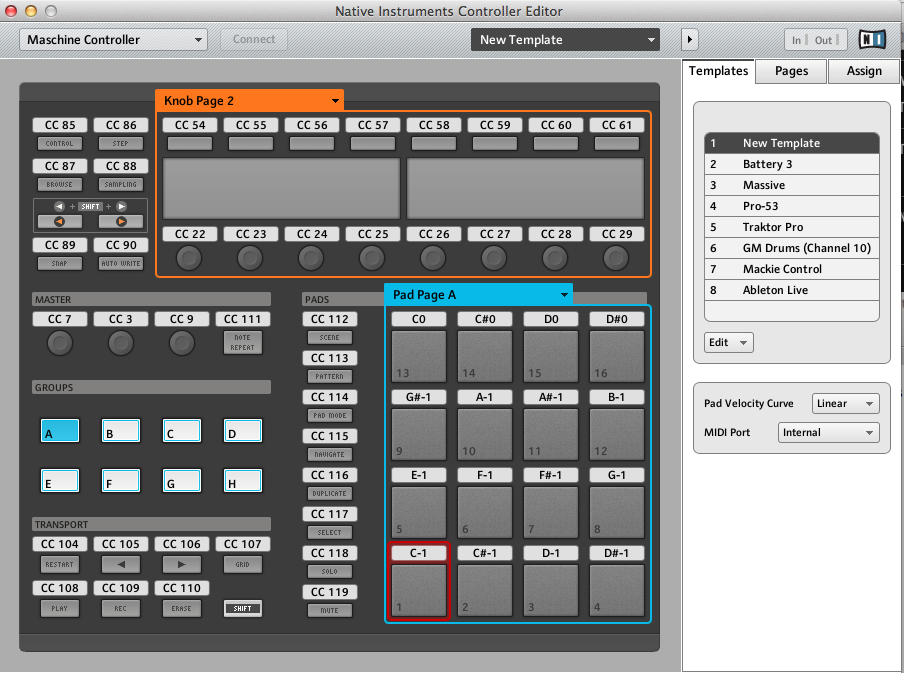Viewport: 904px width, 673px height.
Task: Toggle the SHIFT button in the transport section
Action: [x=243, y=608]
